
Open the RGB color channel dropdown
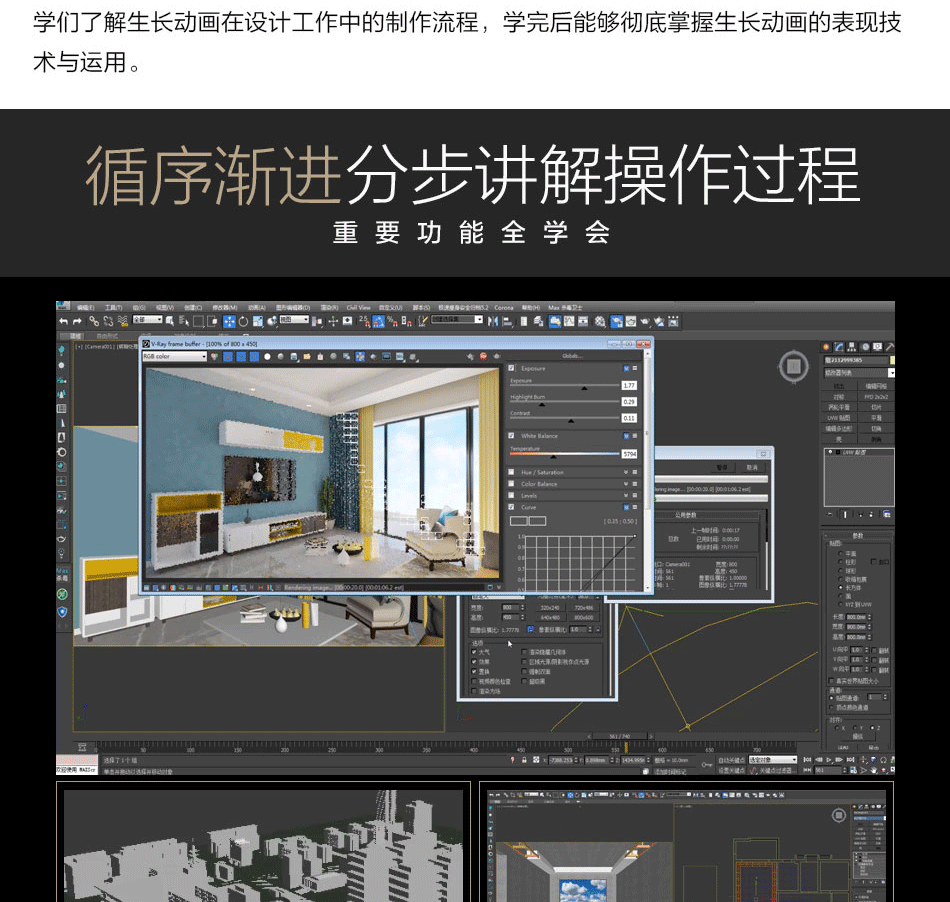[x=174, y=356]
